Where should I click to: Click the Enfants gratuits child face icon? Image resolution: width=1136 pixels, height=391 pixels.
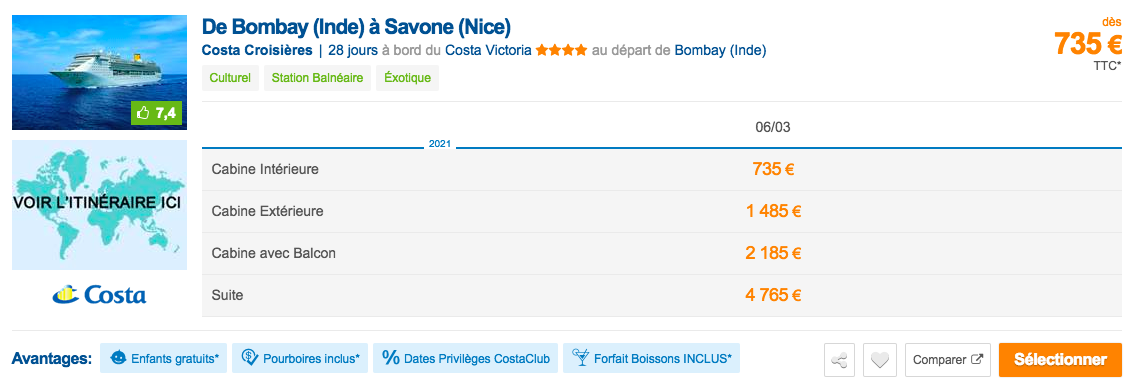117,358
